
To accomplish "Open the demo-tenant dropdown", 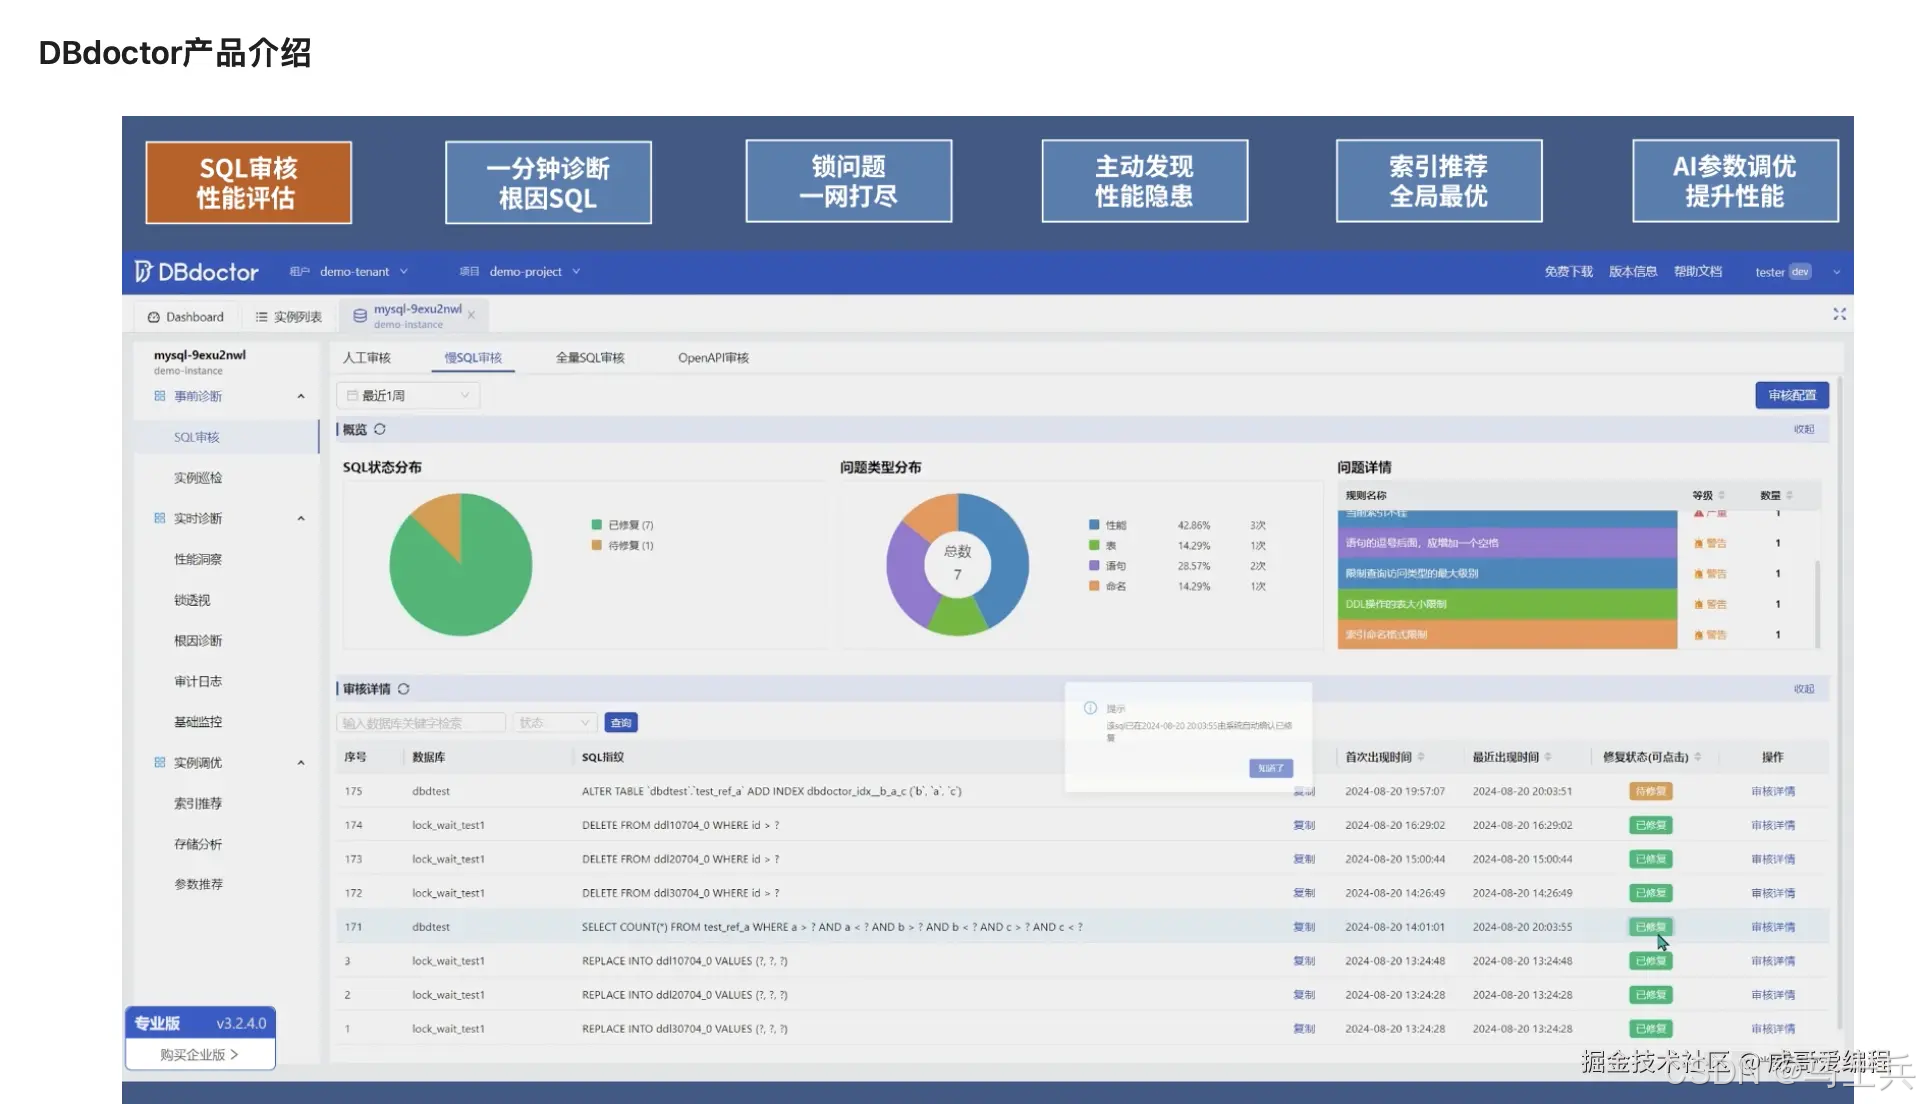I will tap(363, 271).
